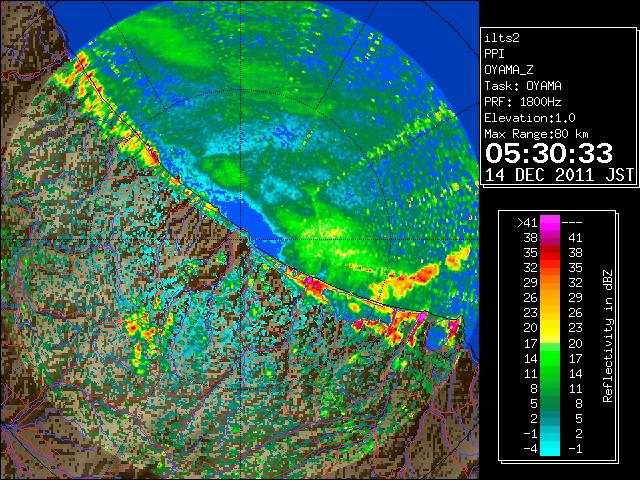Click the '---' marker beside >41
Screen dimensions: 640x480
pyautogui.click(x=572, y=222)
